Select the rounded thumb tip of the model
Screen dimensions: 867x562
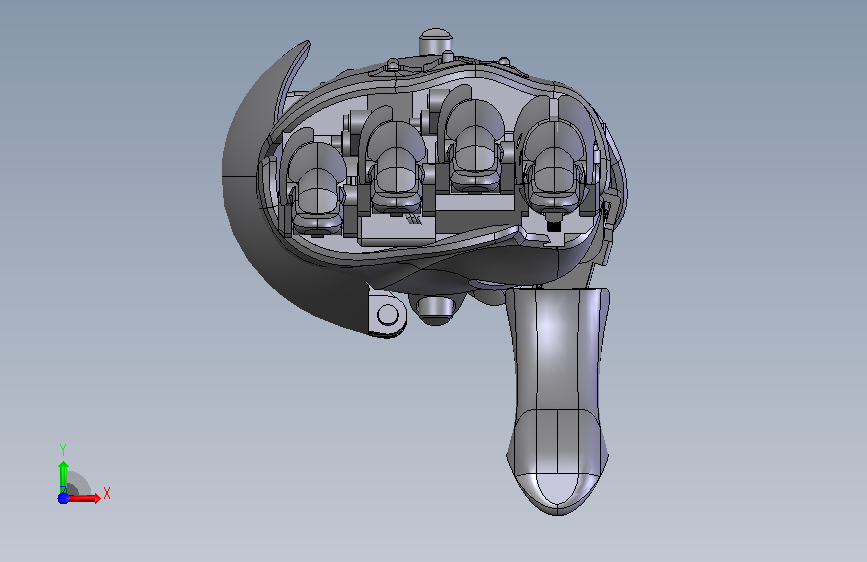click(x=558, y=492)
